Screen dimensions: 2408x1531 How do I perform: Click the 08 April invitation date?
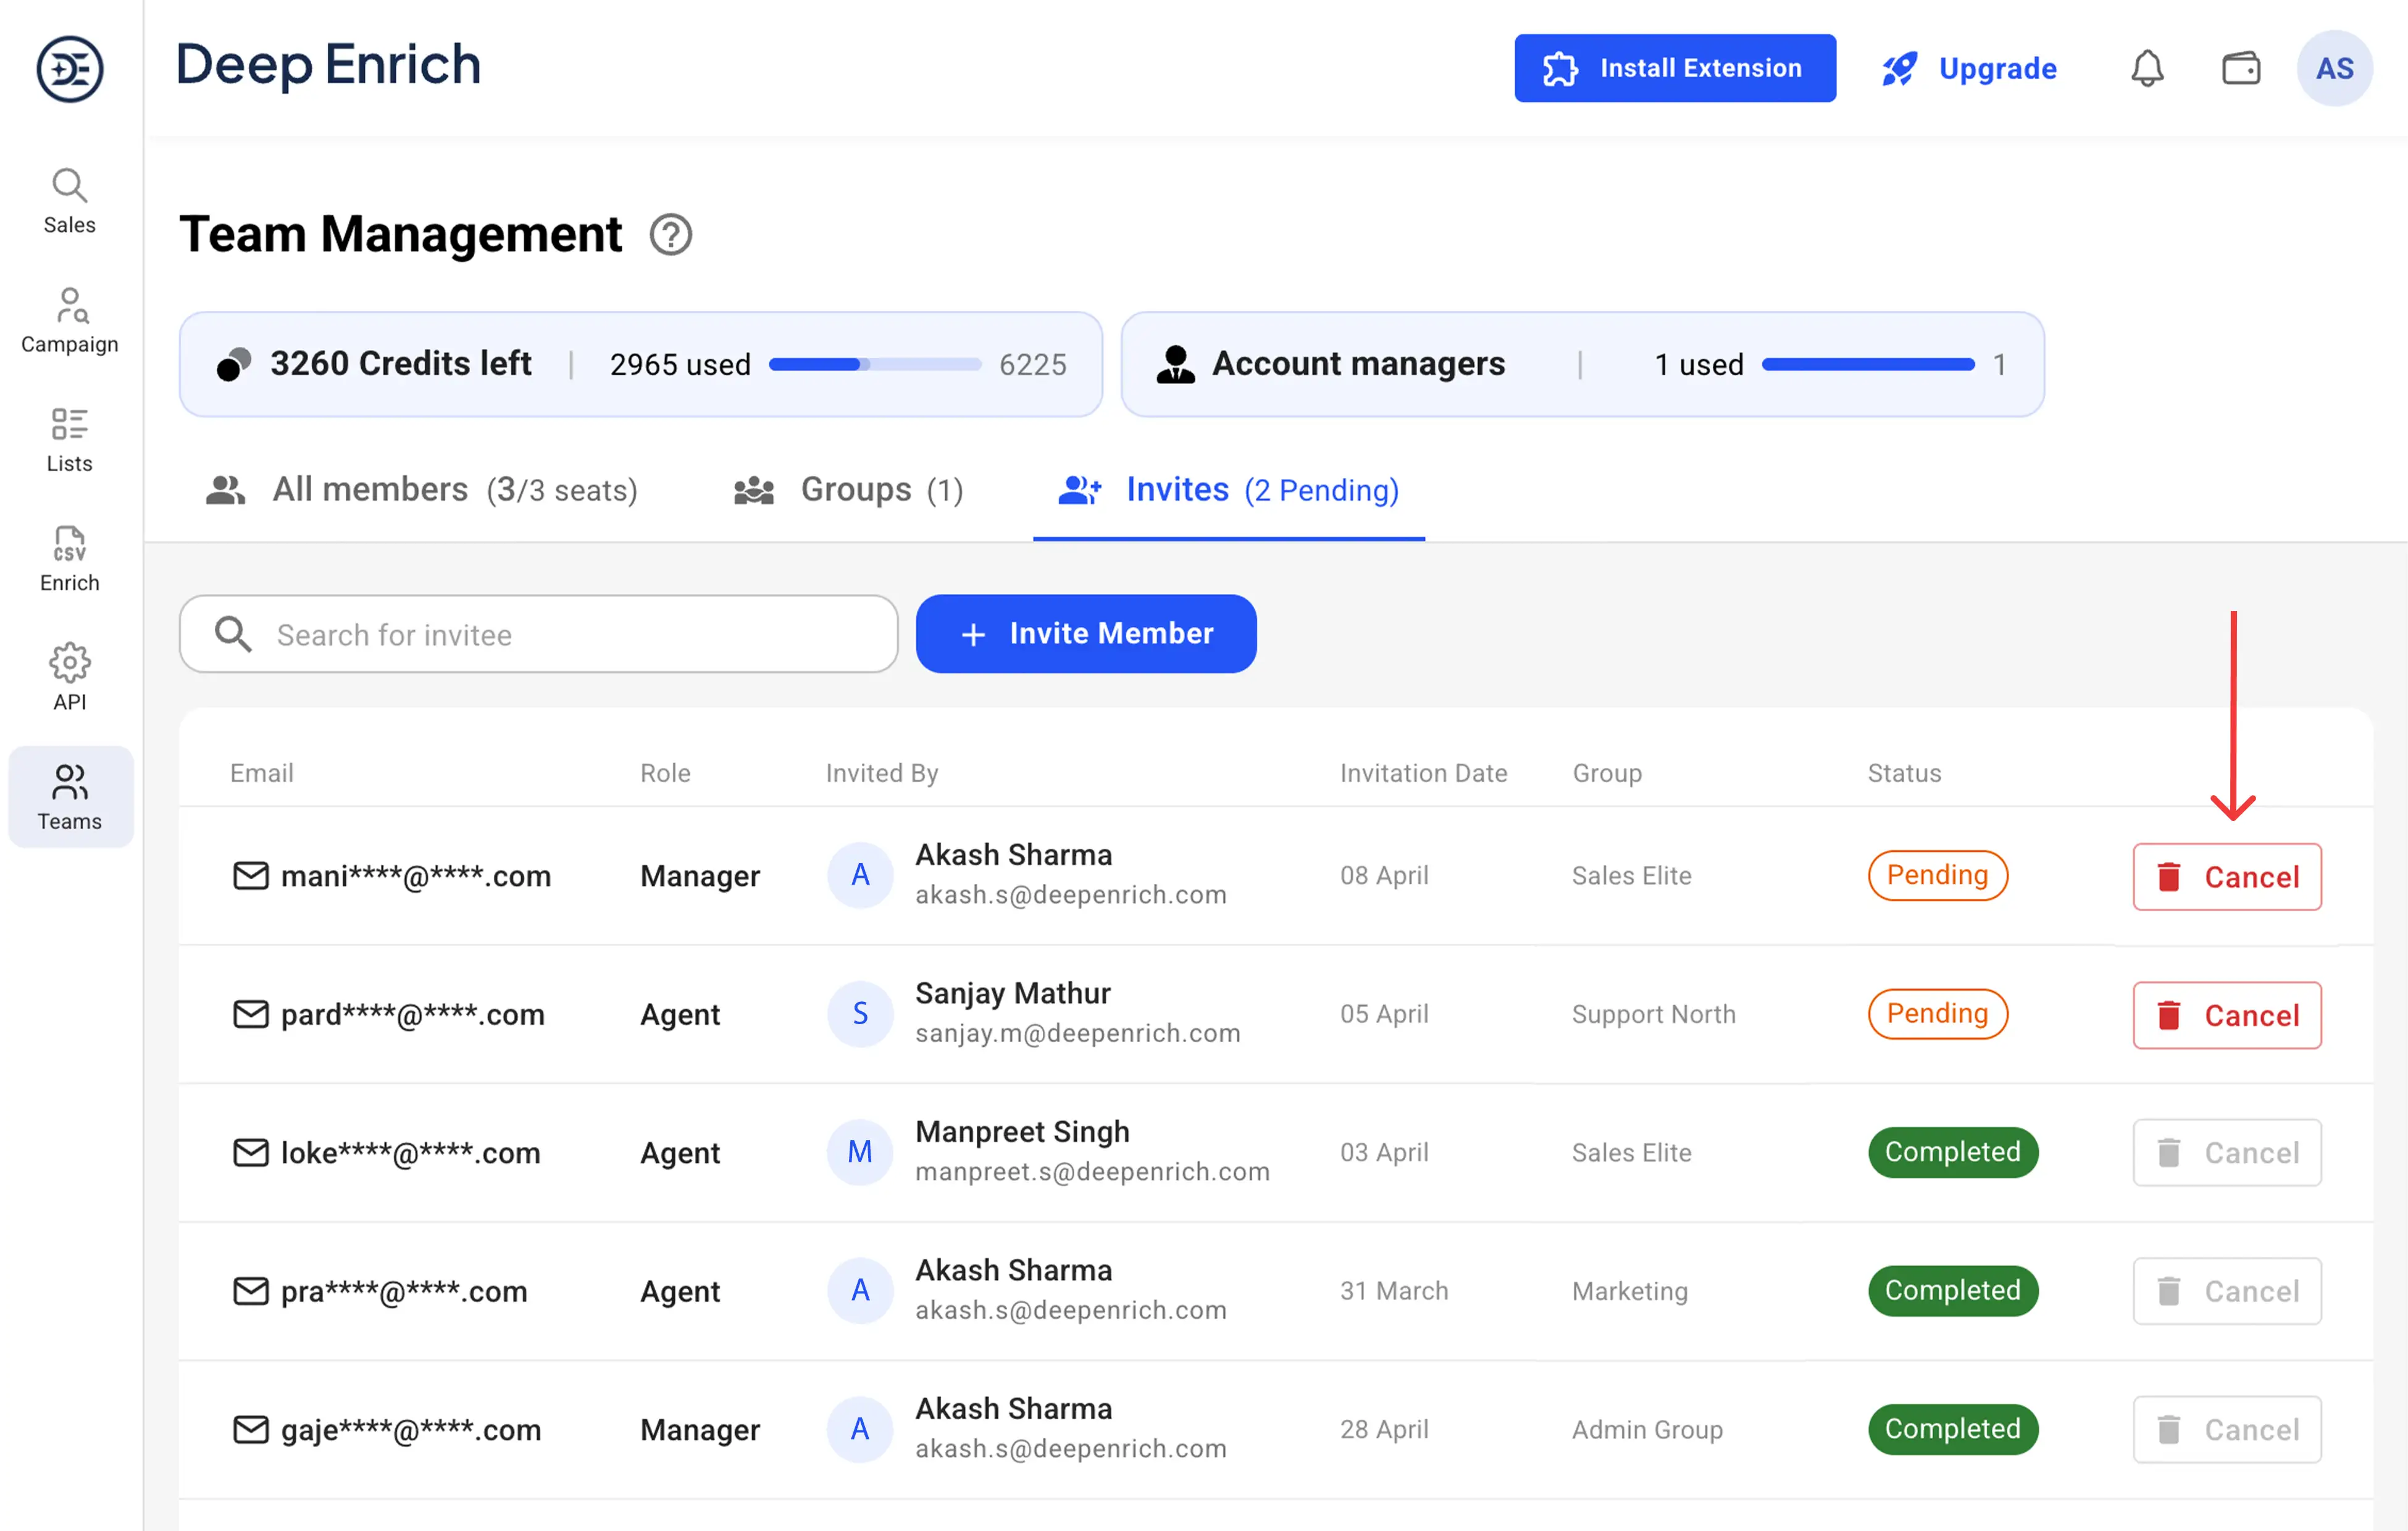click(x=1384, y=876)
